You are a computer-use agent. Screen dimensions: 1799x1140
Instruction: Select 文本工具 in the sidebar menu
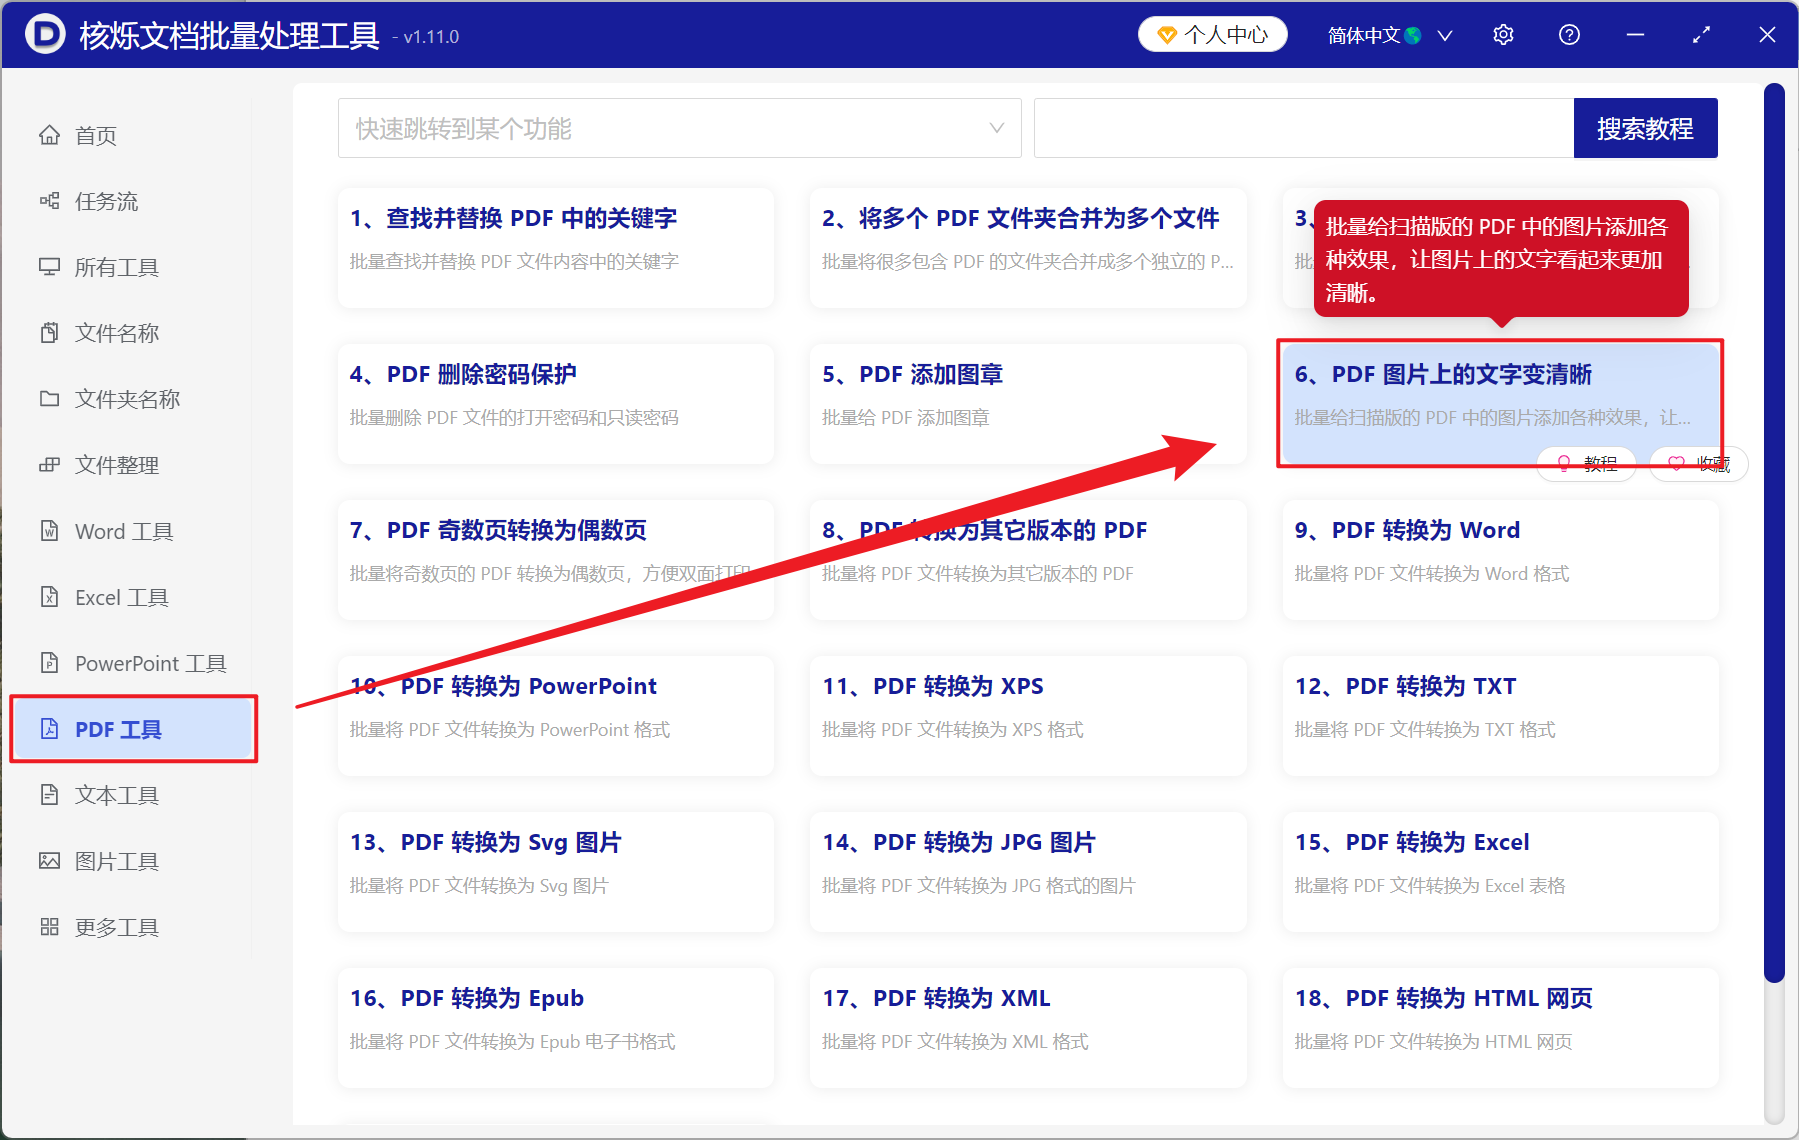point(114,795)
